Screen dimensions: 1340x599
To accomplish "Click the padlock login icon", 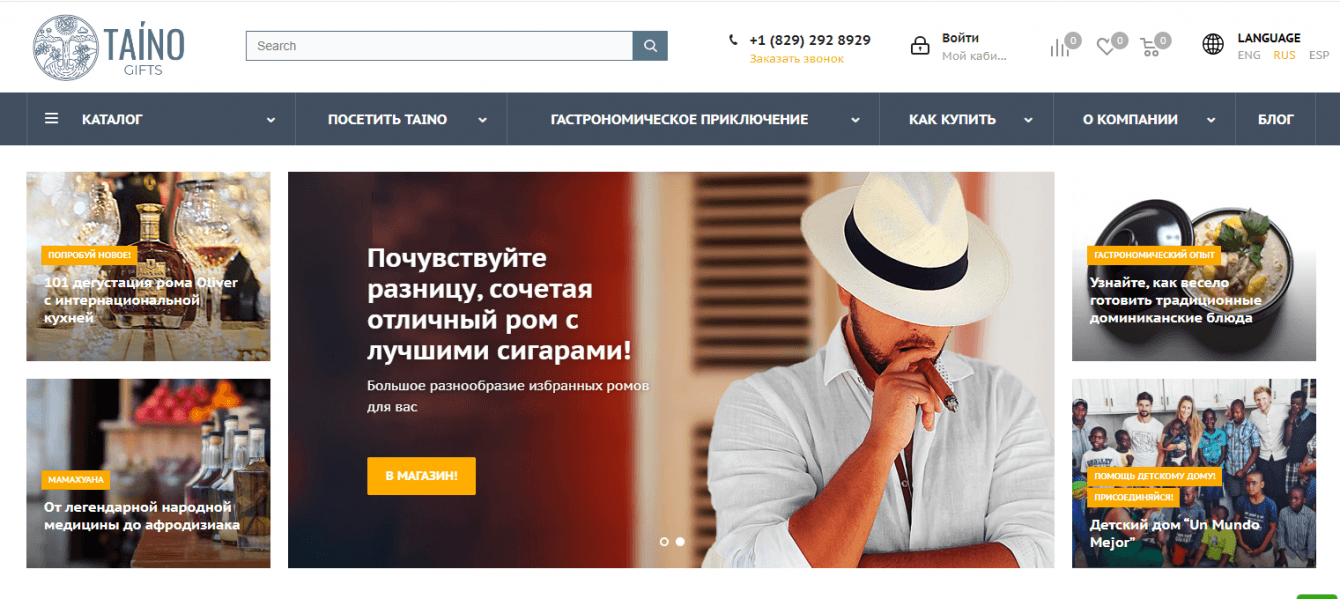I will point(920,46).
